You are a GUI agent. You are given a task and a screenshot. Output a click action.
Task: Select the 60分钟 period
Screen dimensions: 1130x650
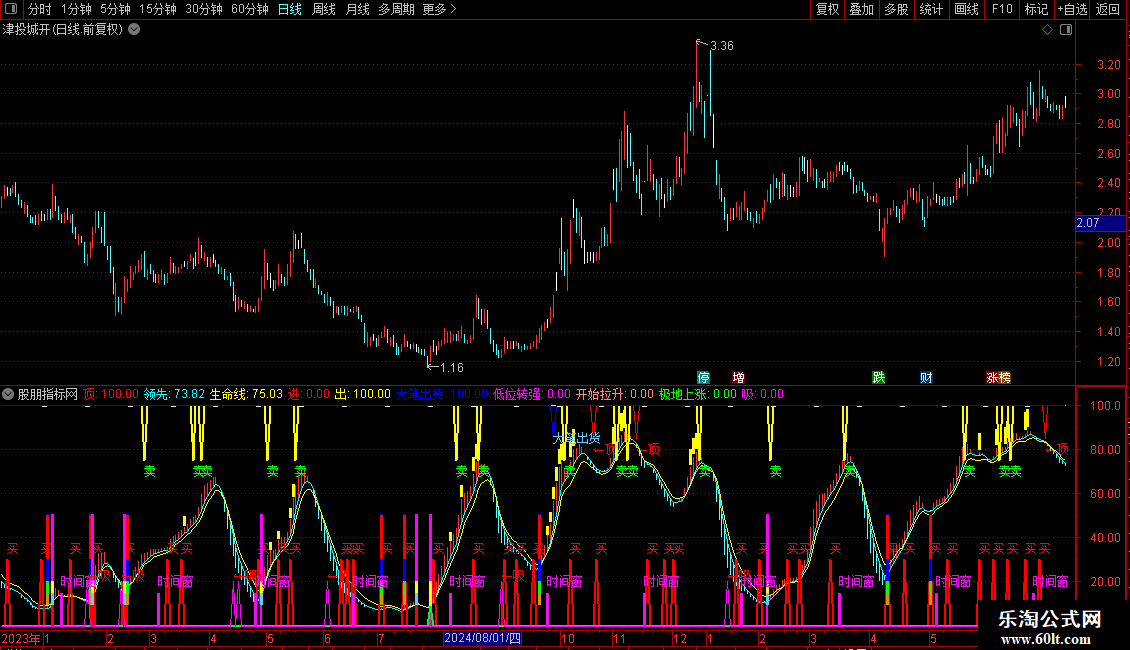(250, 9)
